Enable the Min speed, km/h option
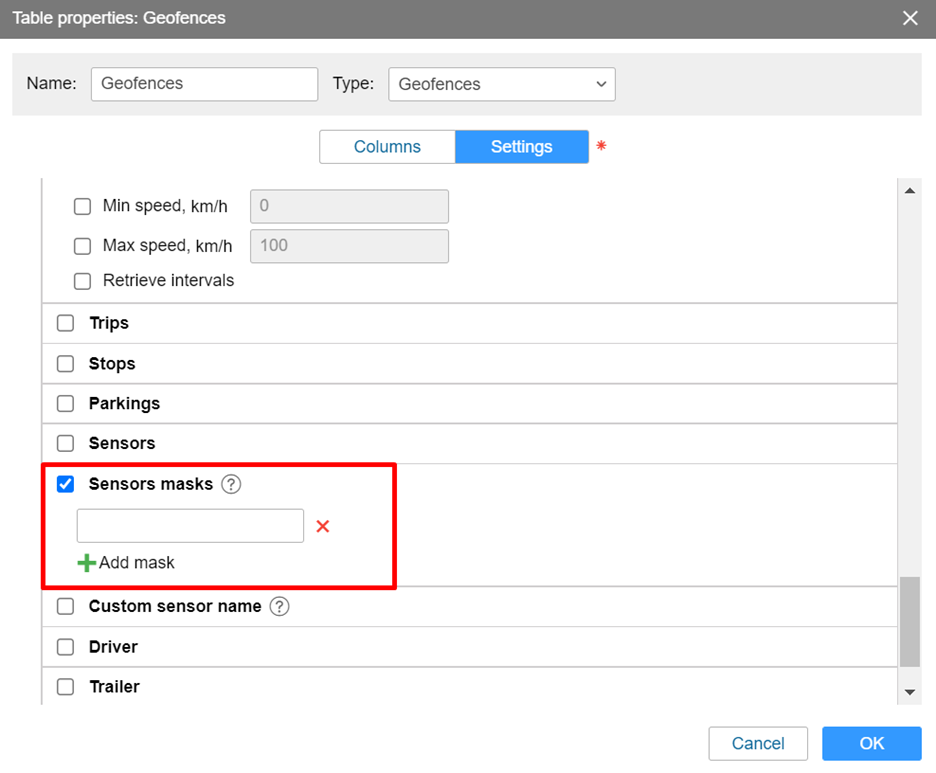This screenshot has width=936, height=773. pyautogui.click(x=83, y=207)
